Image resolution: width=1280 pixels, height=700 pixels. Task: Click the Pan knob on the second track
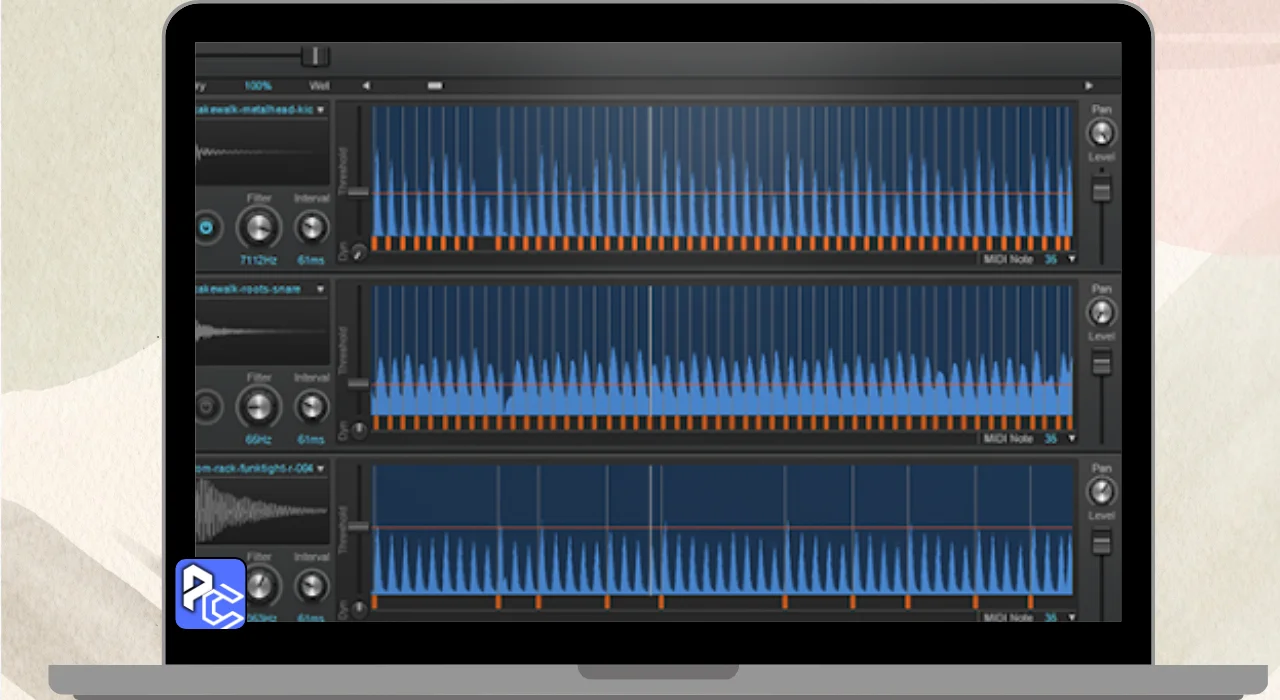tap(1101, 313)
